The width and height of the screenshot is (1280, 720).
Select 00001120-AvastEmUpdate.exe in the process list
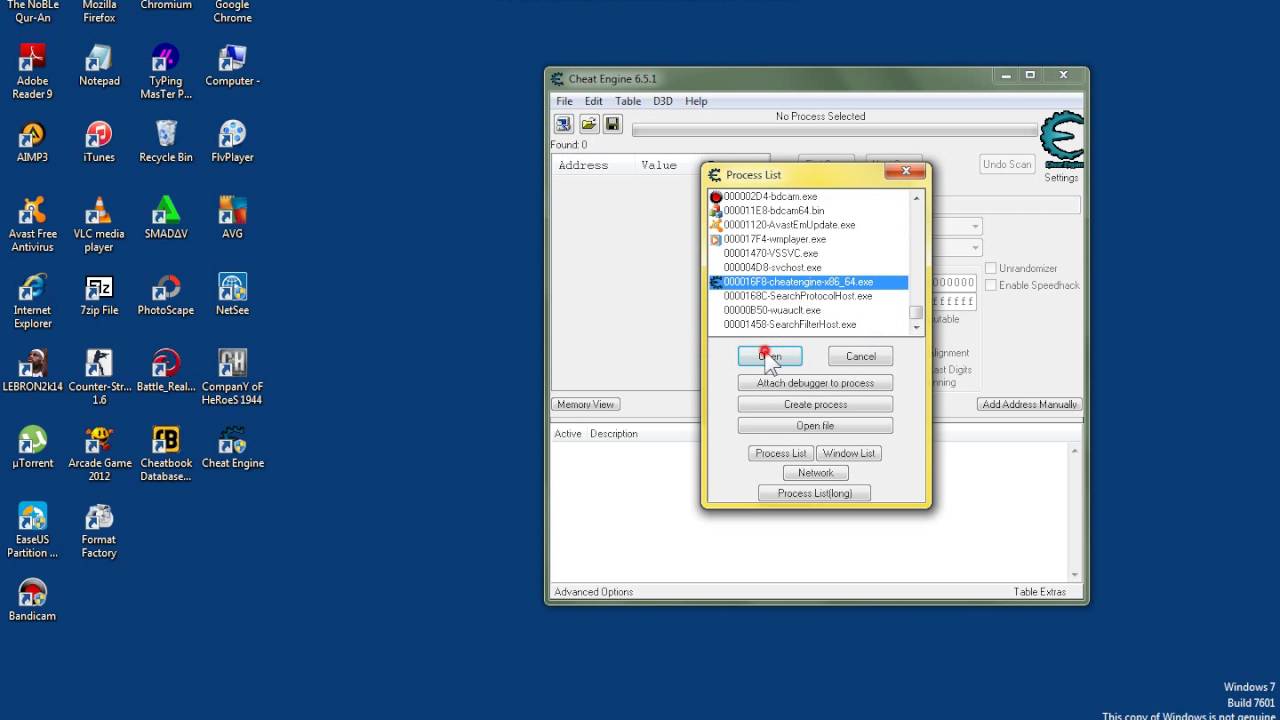coord(808,225)
